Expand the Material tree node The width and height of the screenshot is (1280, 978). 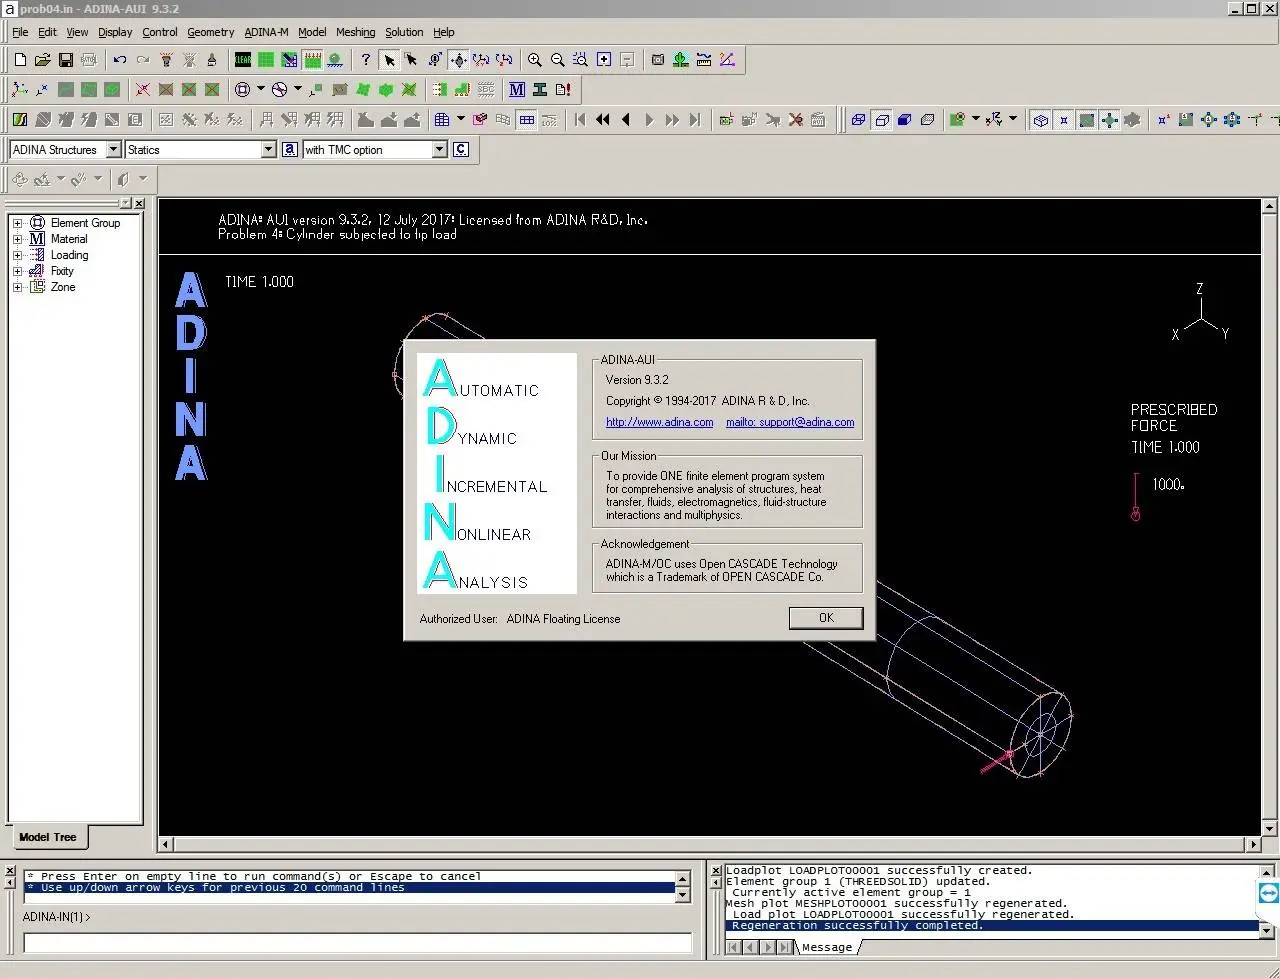(17, 239)
